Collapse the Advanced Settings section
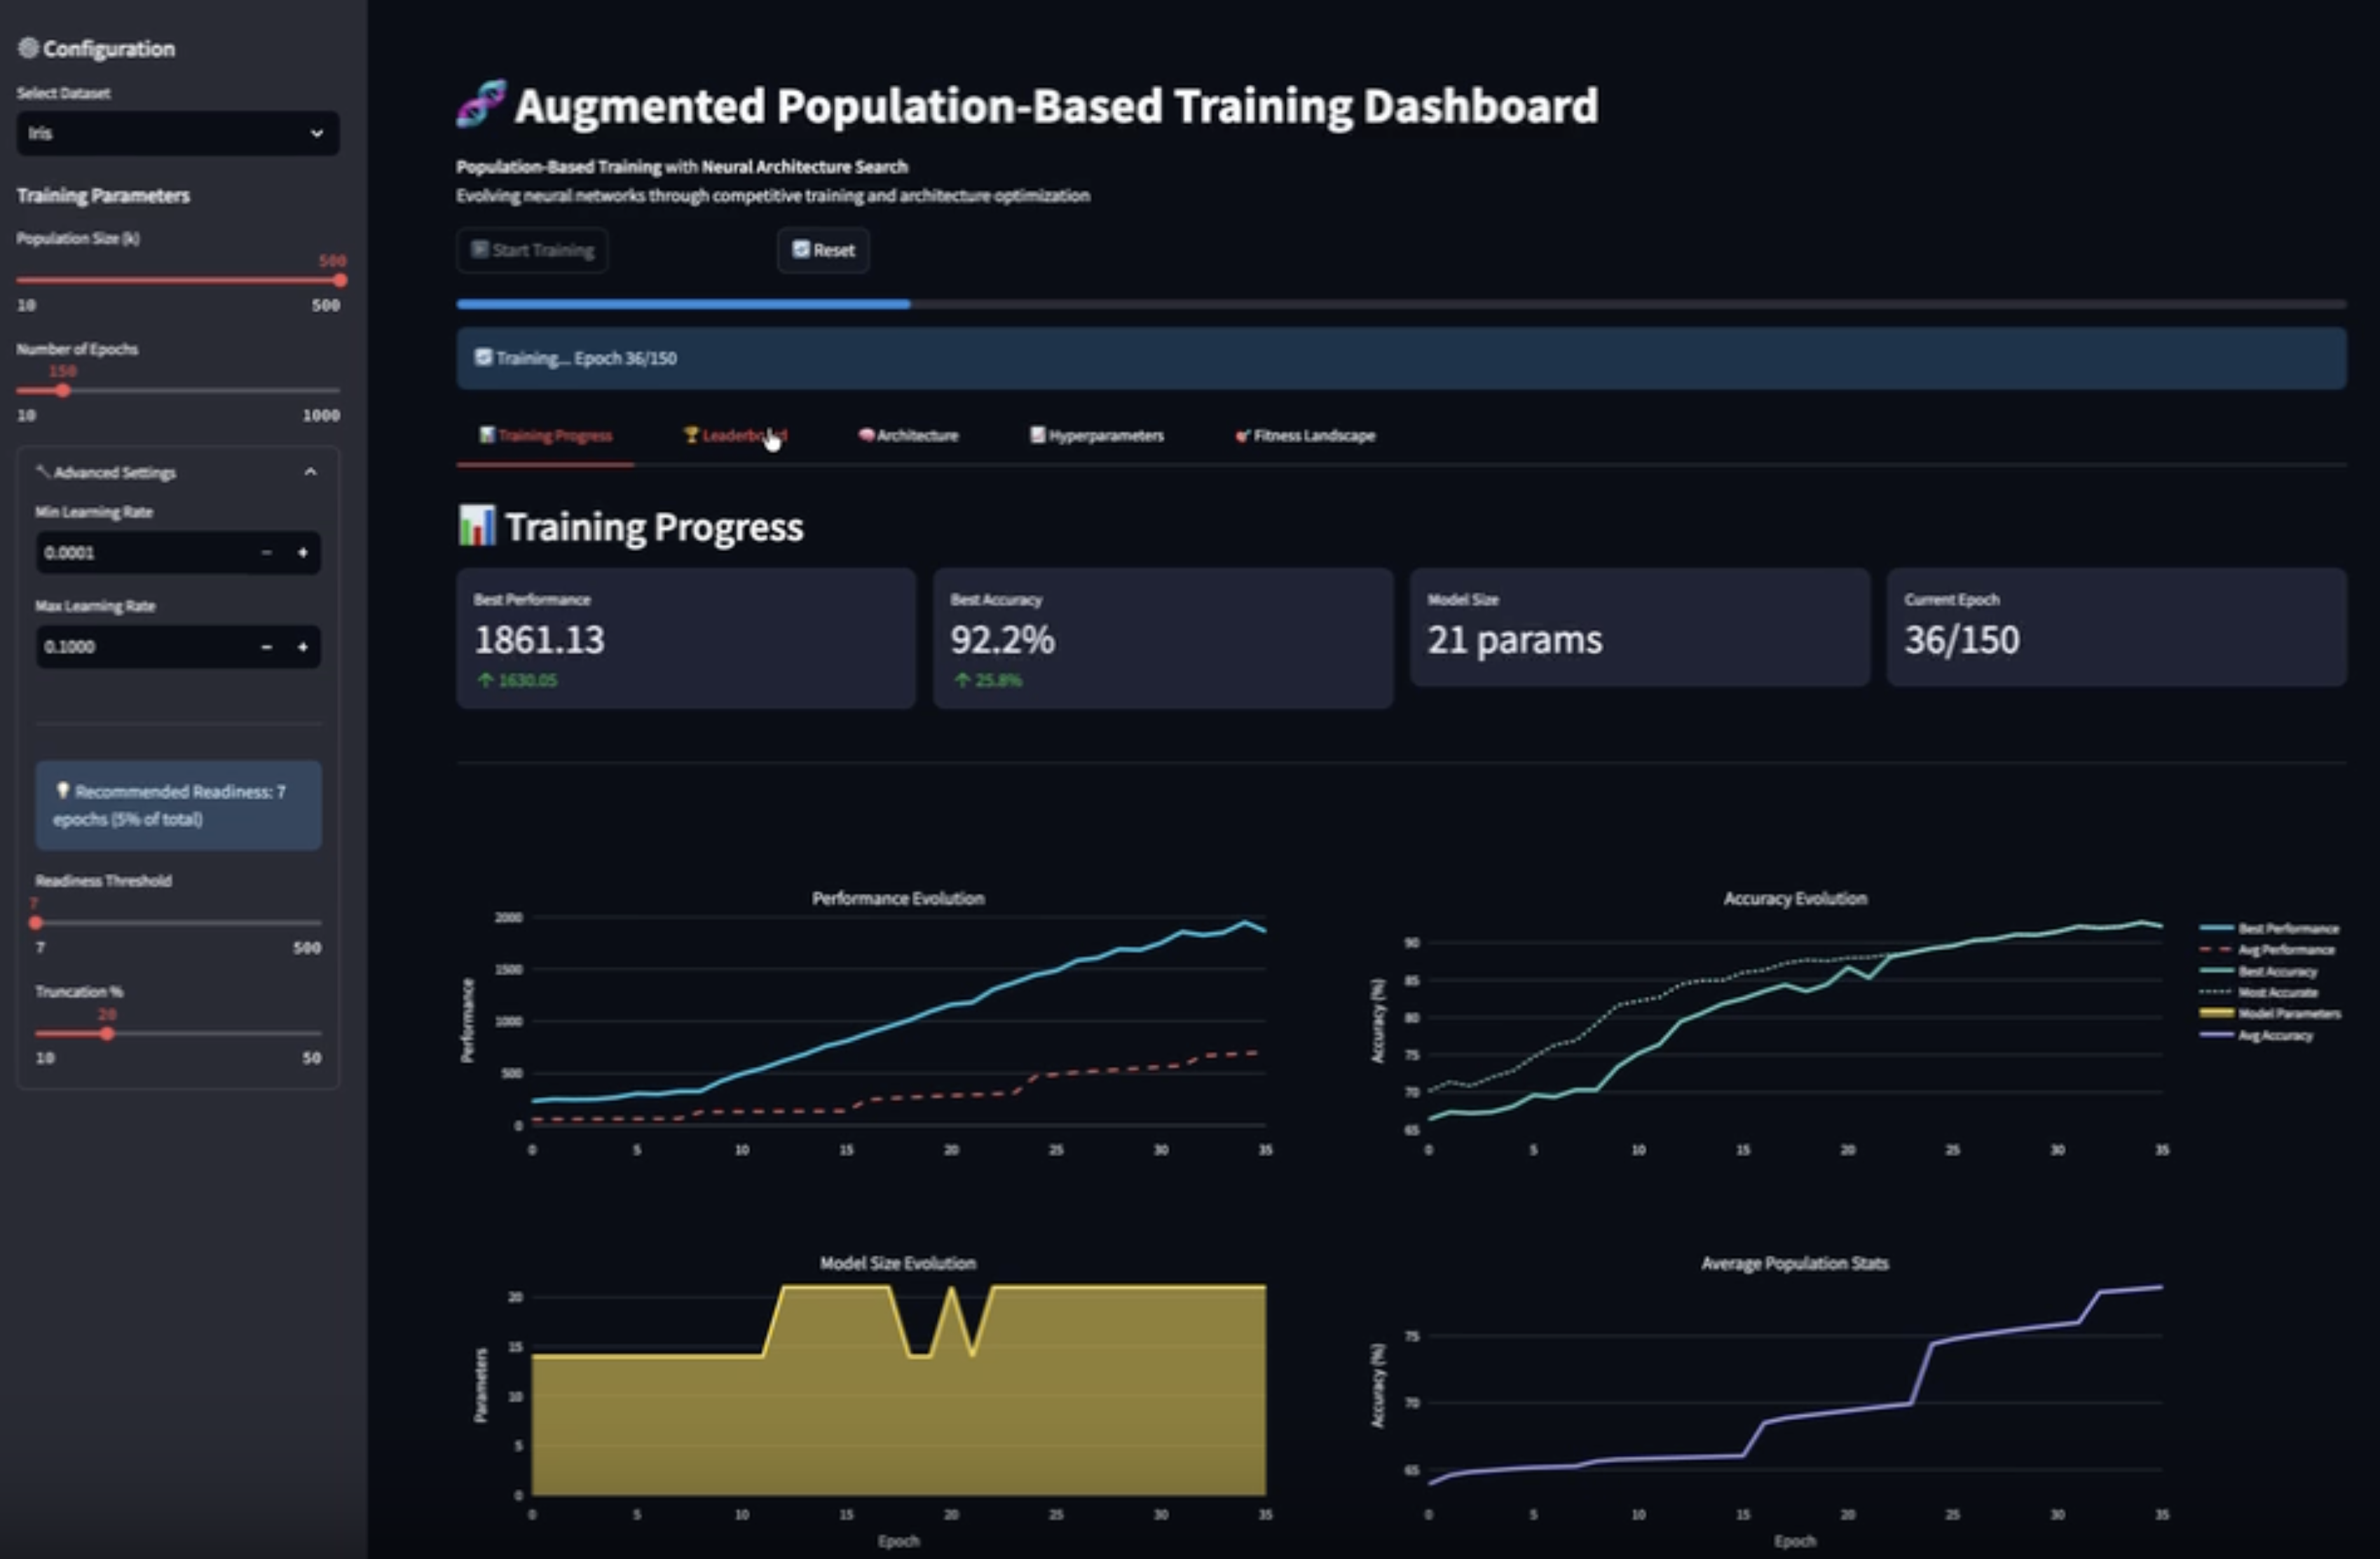 [311, 471]
